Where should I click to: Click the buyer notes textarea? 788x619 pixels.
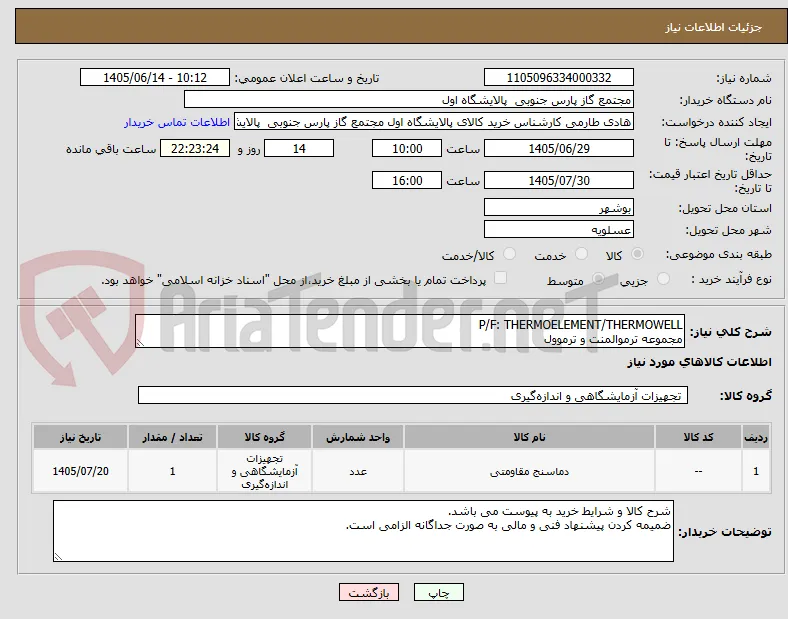tap(363, 531)
